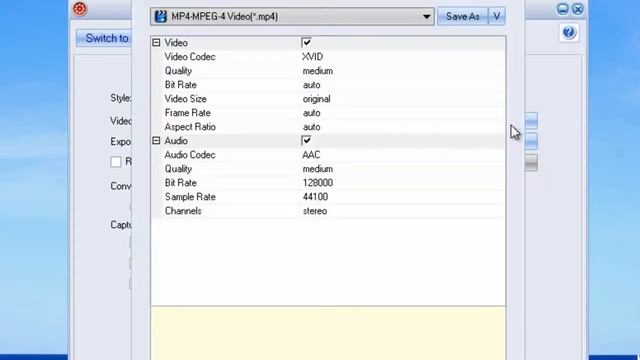Select the Sample Rate 44100 value

pyautogui.click(x=315, y=197)
